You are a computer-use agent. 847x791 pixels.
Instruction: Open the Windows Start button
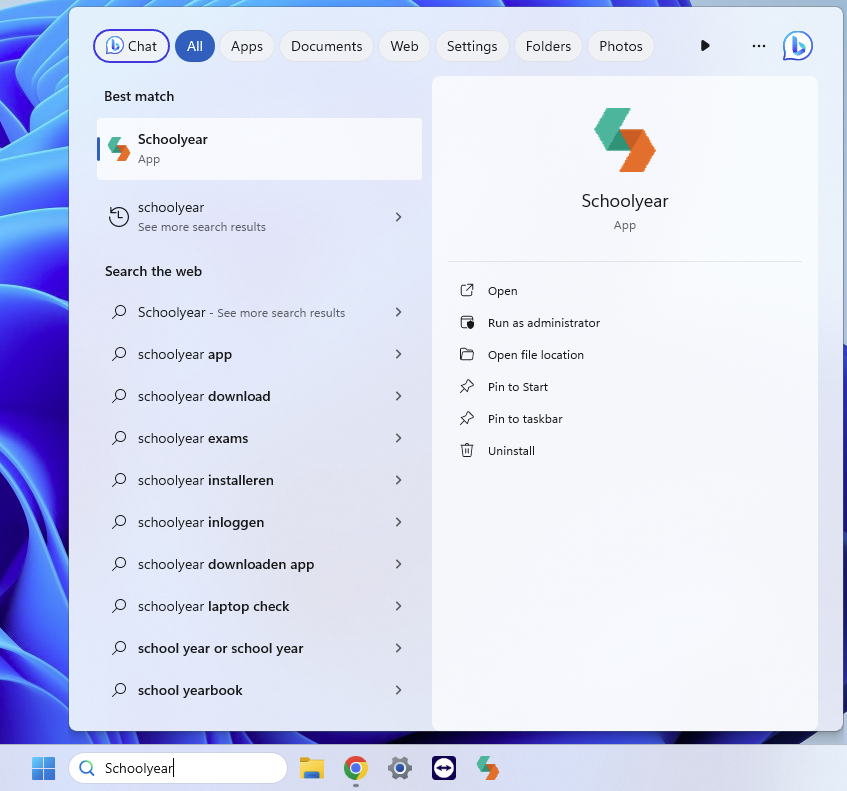(43, 768)
